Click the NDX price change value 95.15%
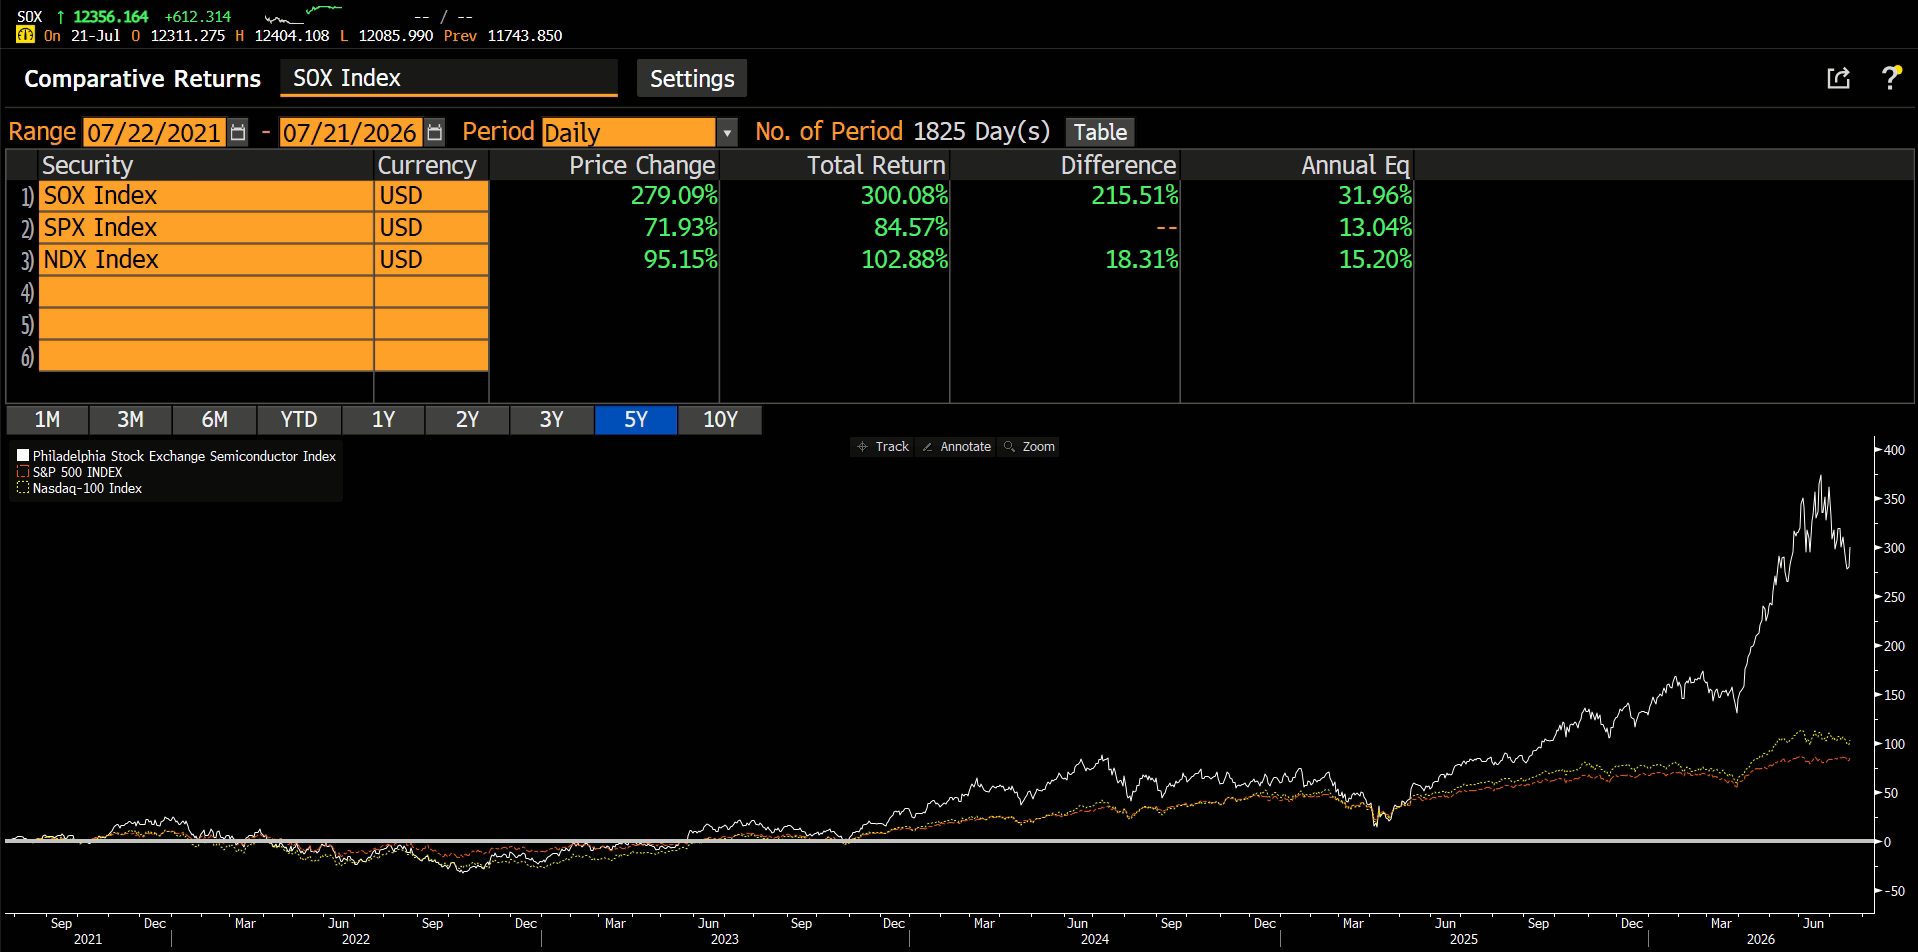This screenshot has width=1918, height=952. (x=680, y=260)
